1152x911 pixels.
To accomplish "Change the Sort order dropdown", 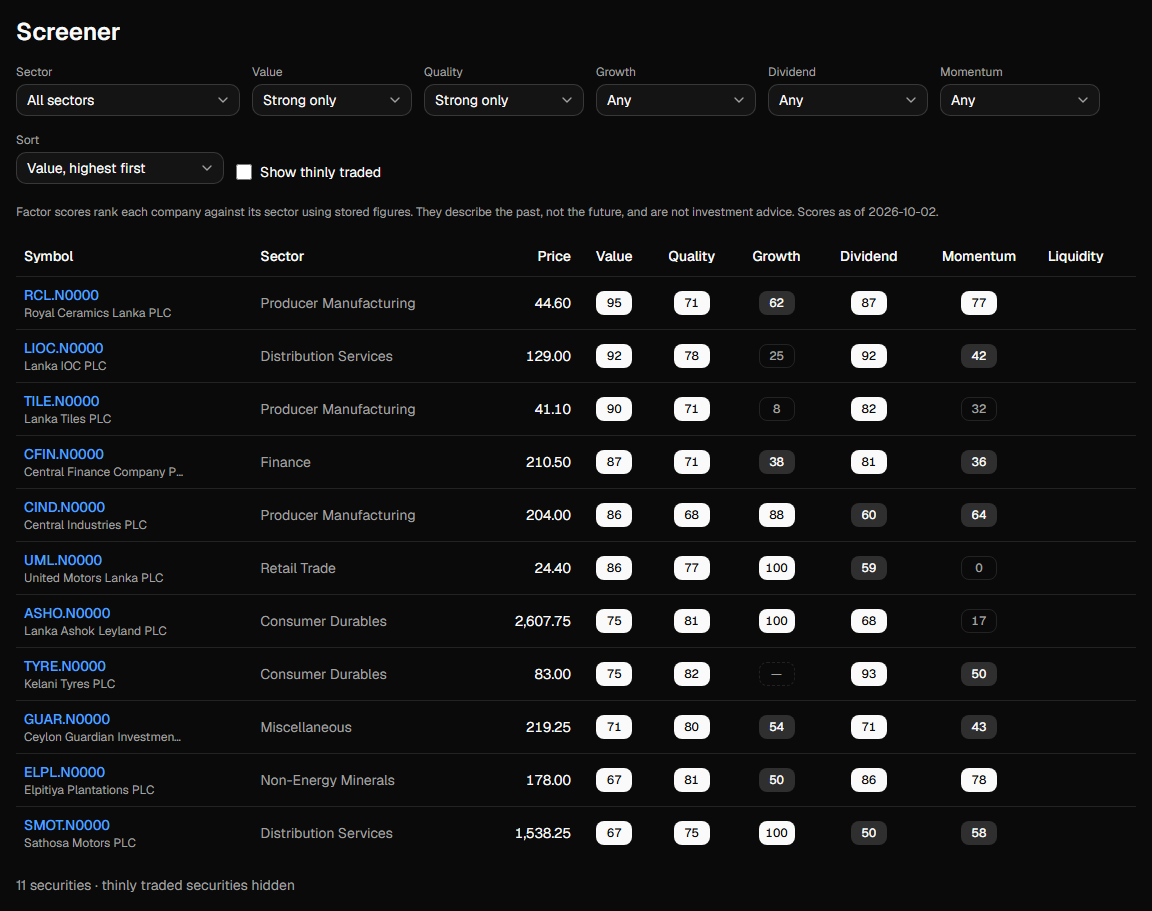I will click(x=120, y=168).
